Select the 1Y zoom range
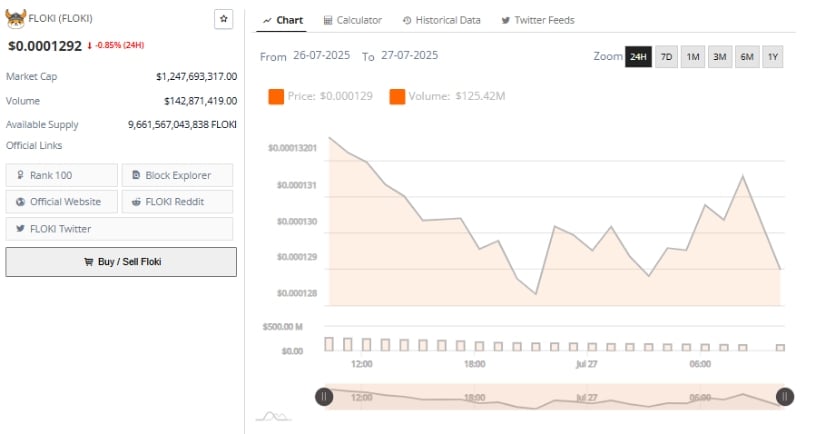 (x=772, y=57)
